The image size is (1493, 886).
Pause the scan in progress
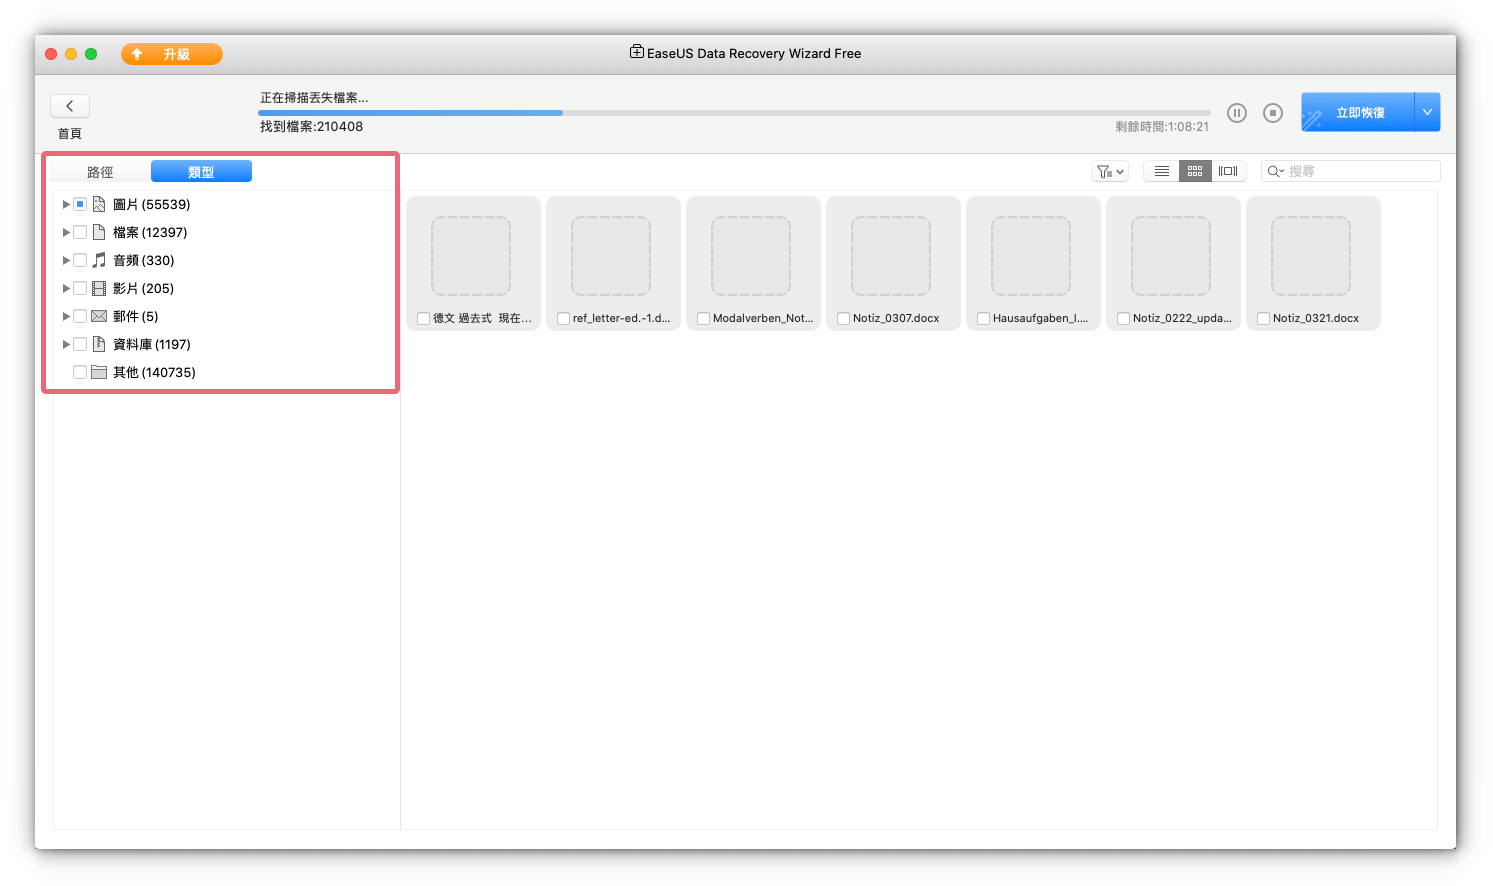click(1237, 113)
